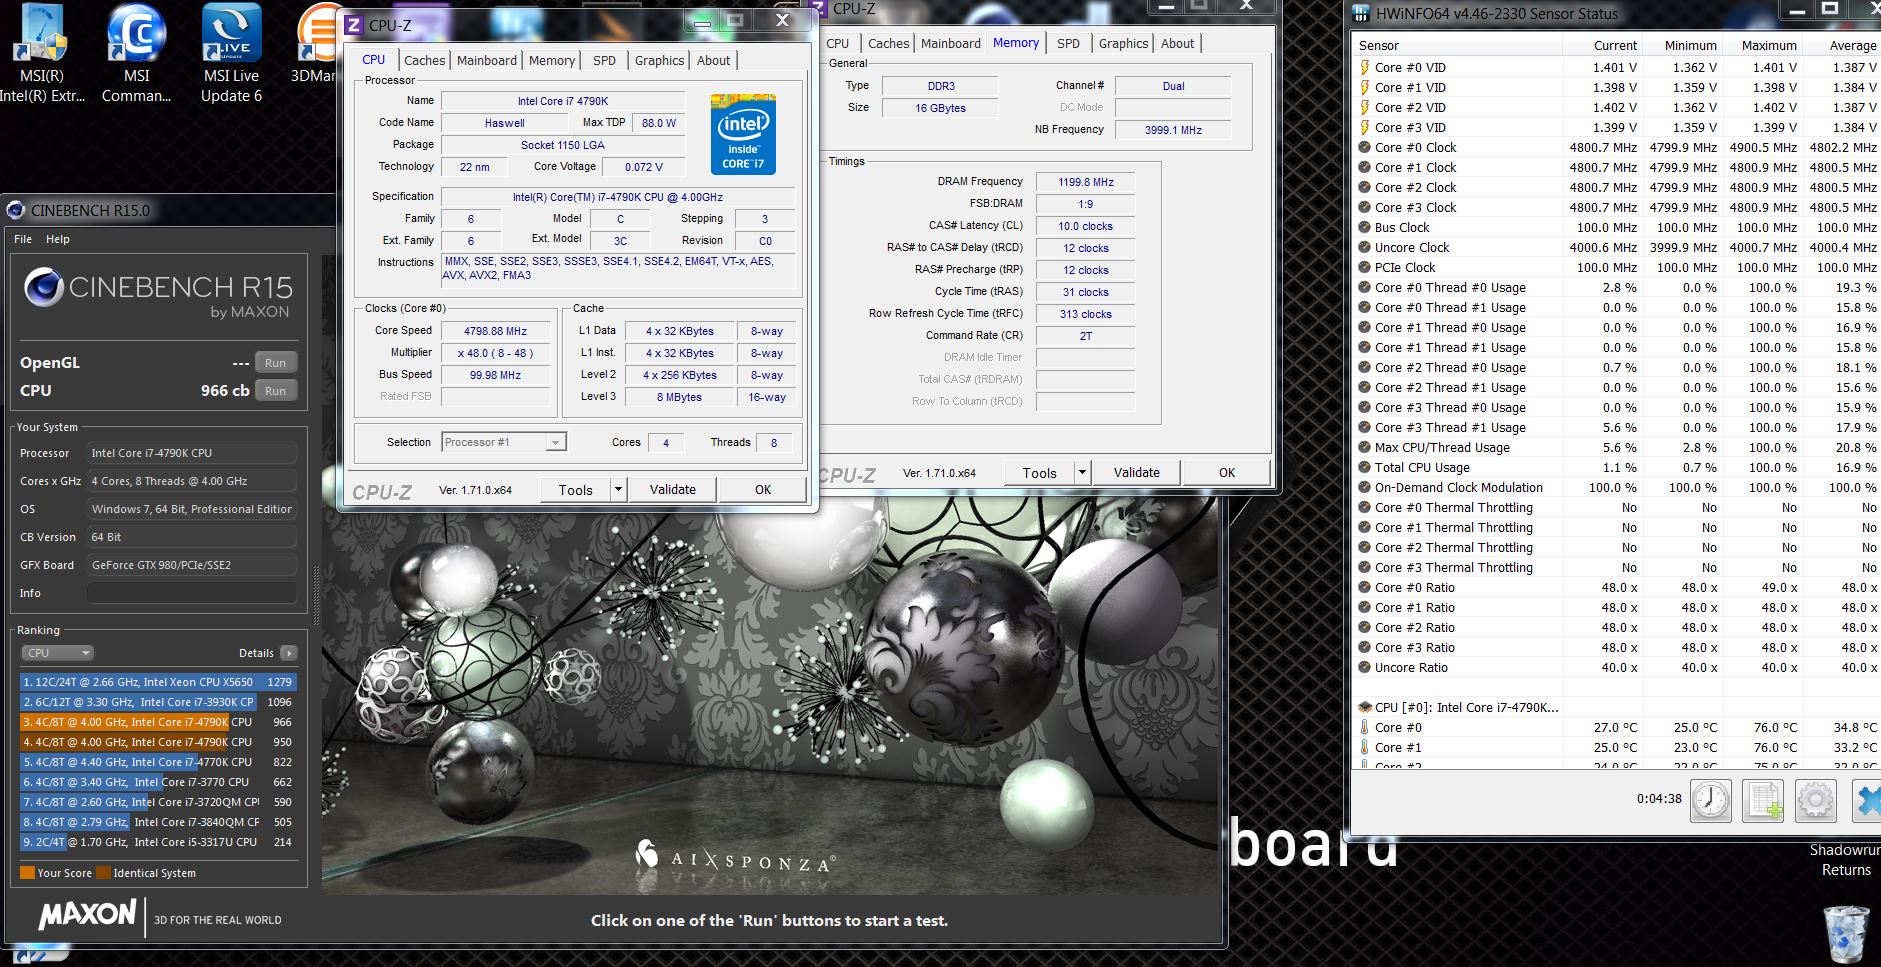Screen dimensions: 1881x967
Task: Open the Recycle Bin desktop icon
Action: pos(1846,932)
